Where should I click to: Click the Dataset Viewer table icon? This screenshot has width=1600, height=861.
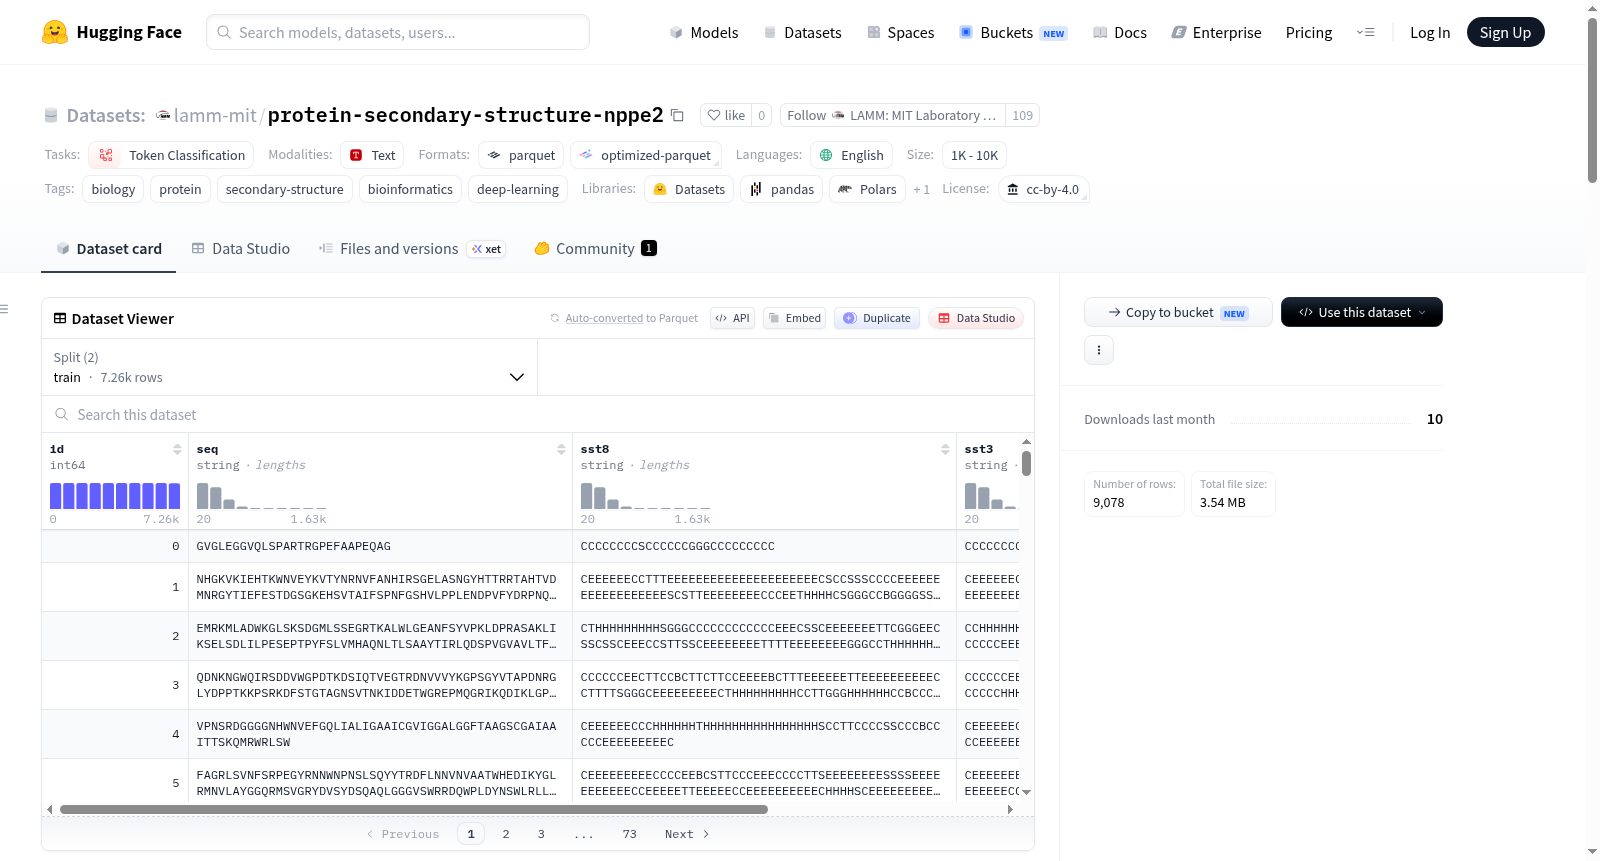tap(60, 318)
